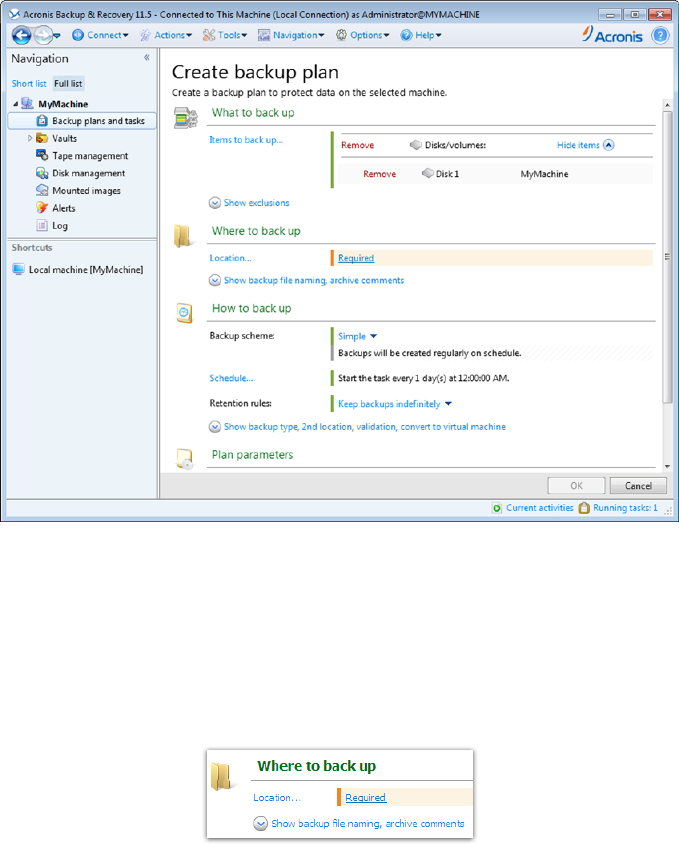Open the Tools menu
679x849 pixels.
click(225, 35)
